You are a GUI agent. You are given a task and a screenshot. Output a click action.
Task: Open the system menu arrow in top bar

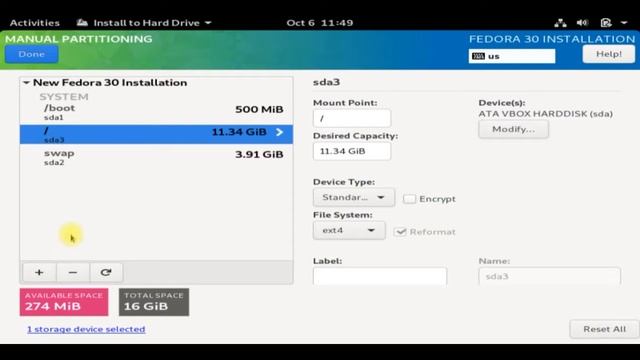click(624, 23)
